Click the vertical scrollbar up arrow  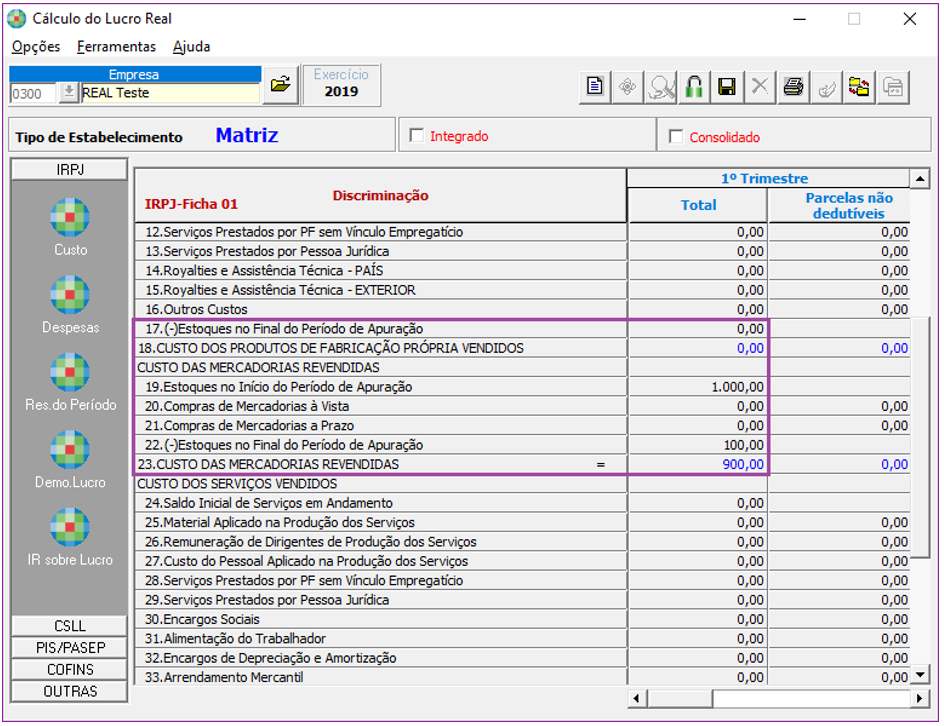pyautogui.click(x=920, y=179)
